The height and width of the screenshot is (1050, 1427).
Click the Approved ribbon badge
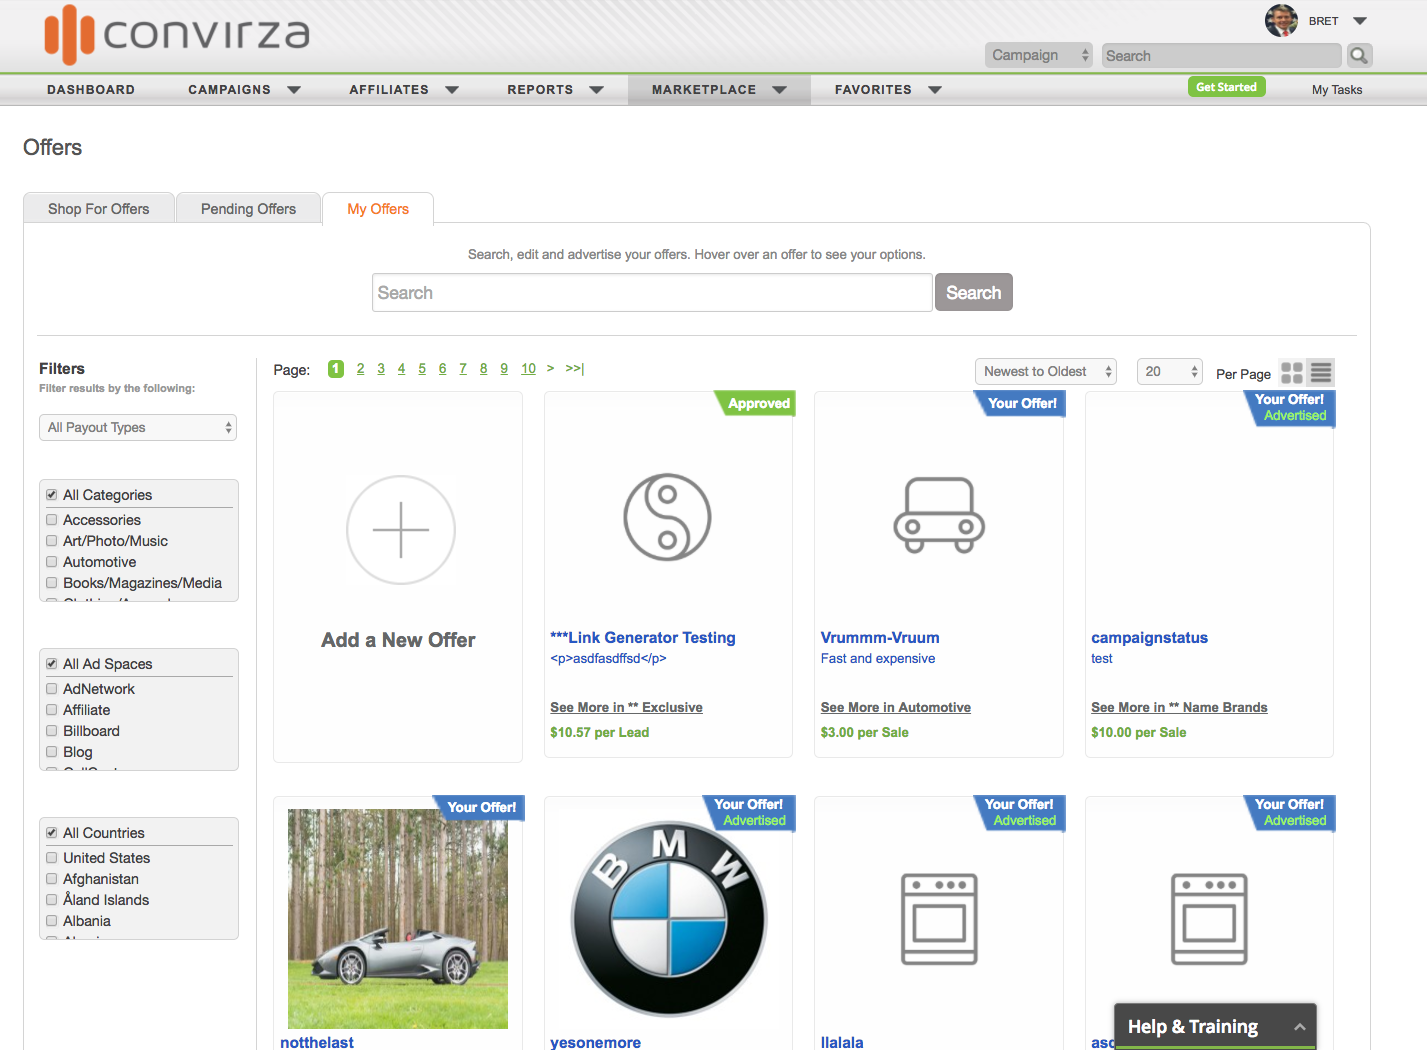click(x=757, y=403)
